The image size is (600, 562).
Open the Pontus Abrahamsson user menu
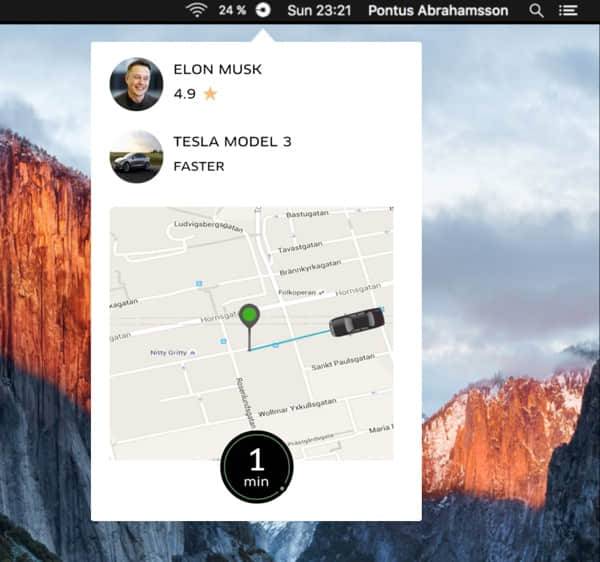pos(438,10)
